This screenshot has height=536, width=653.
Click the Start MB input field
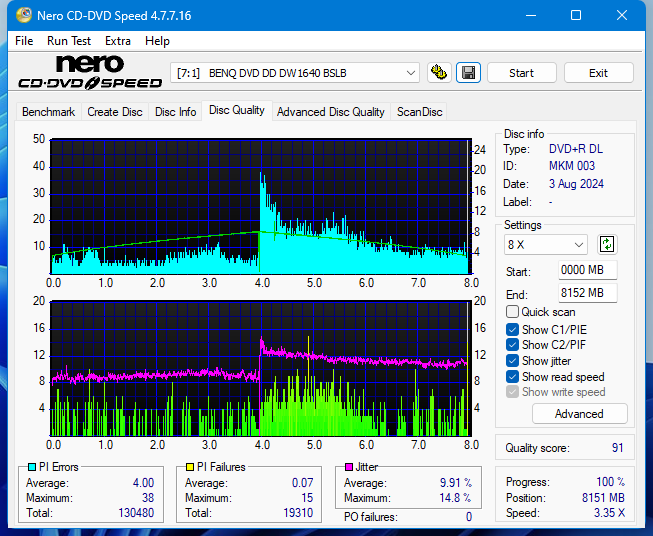coord(587,270)
